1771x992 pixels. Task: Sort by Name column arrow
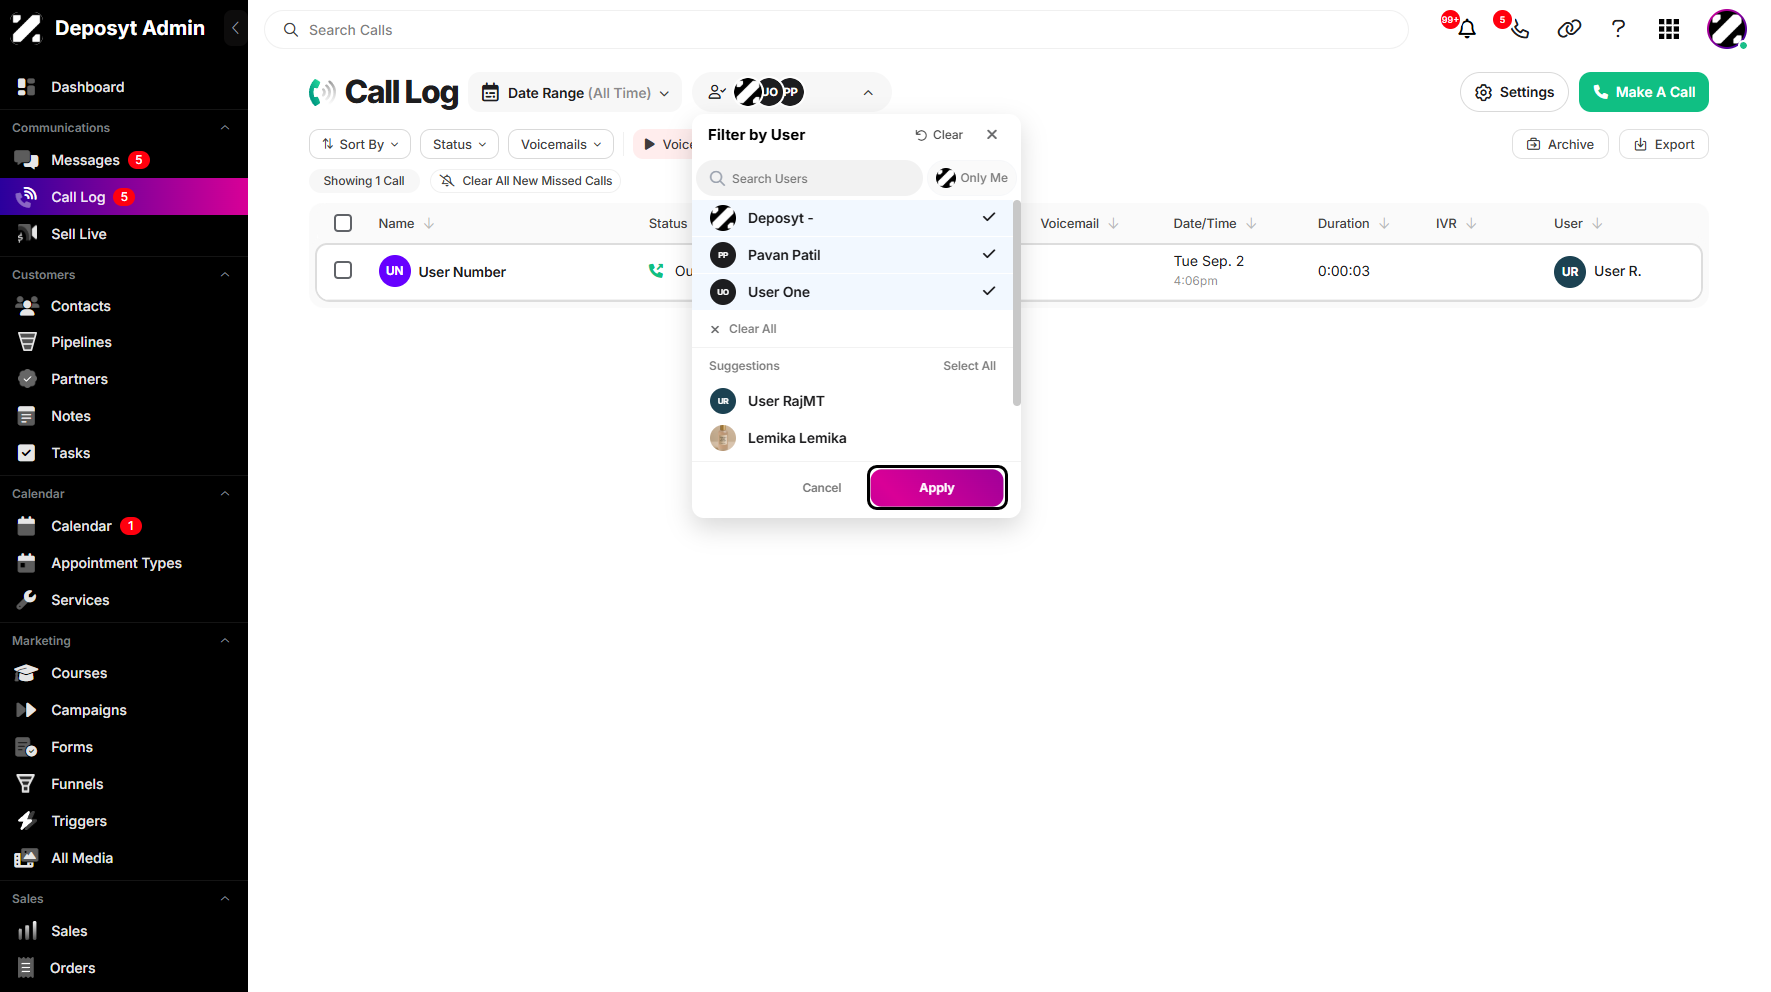[x=429, y=223]
